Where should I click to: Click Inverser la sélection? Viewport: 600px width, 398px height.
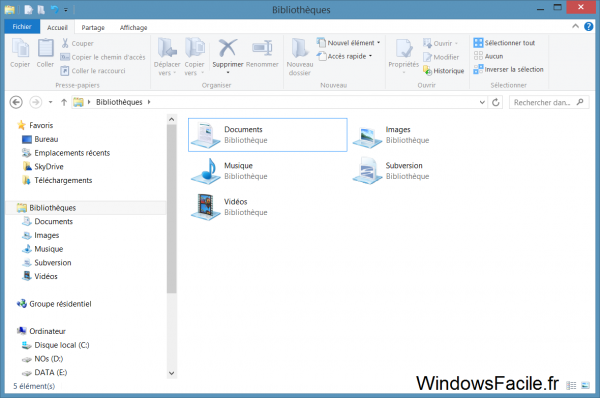(x=508, y=69)
